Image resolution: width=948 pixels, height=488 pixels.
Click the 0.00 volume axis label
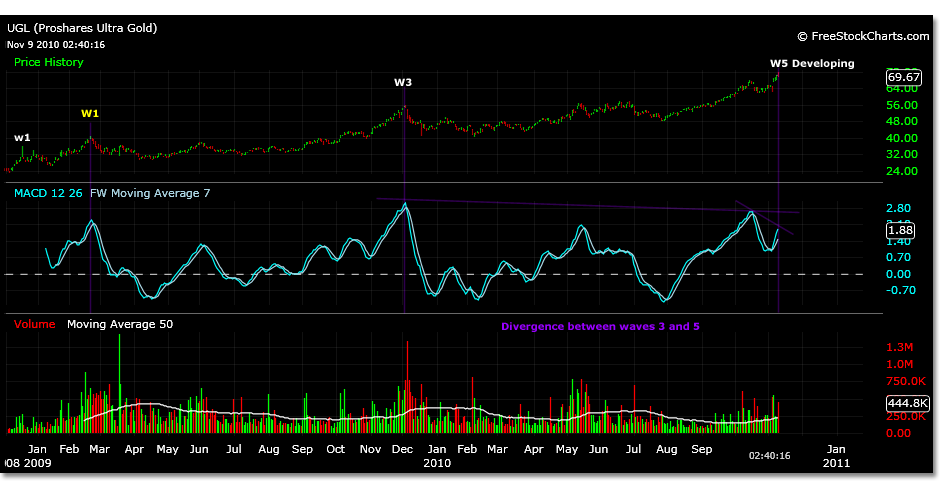click(898, 434)
